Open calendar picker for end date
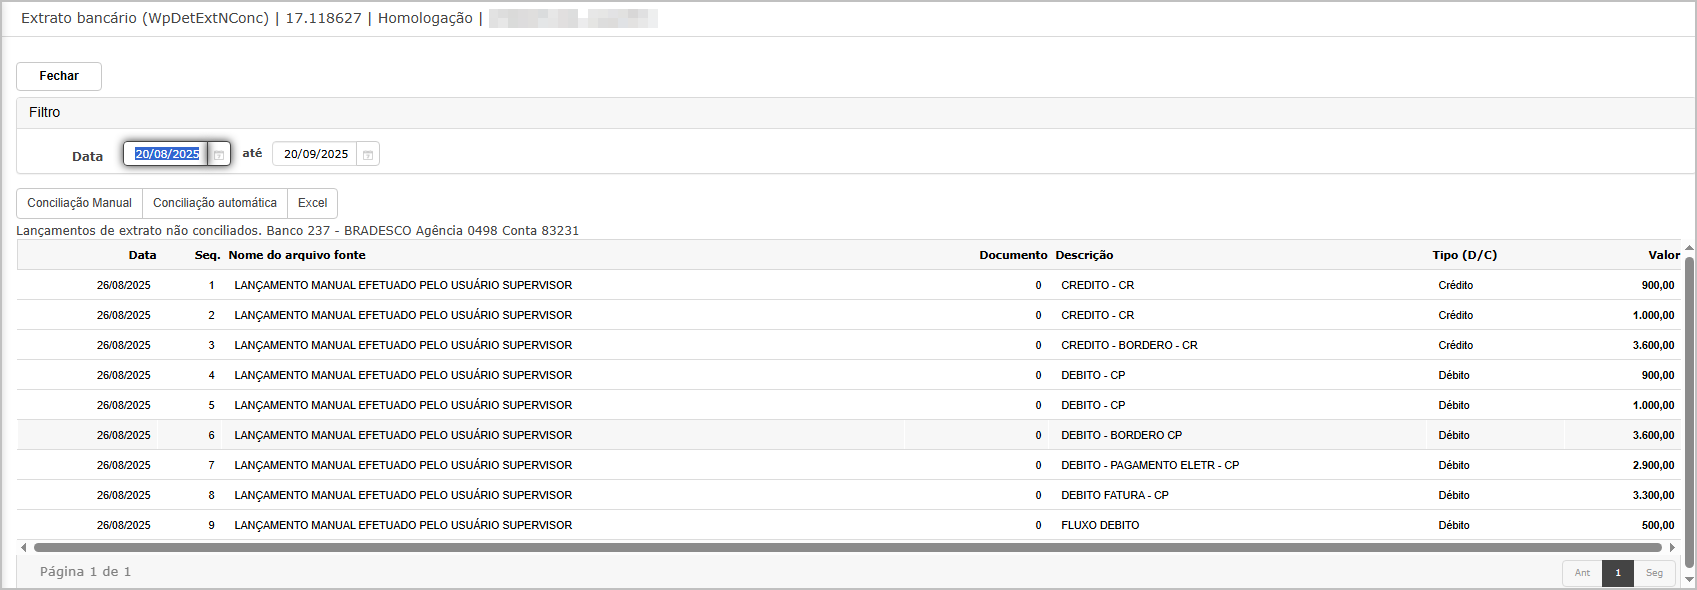The width and height of the screenshot is (1697, 590). pos(368,155)
